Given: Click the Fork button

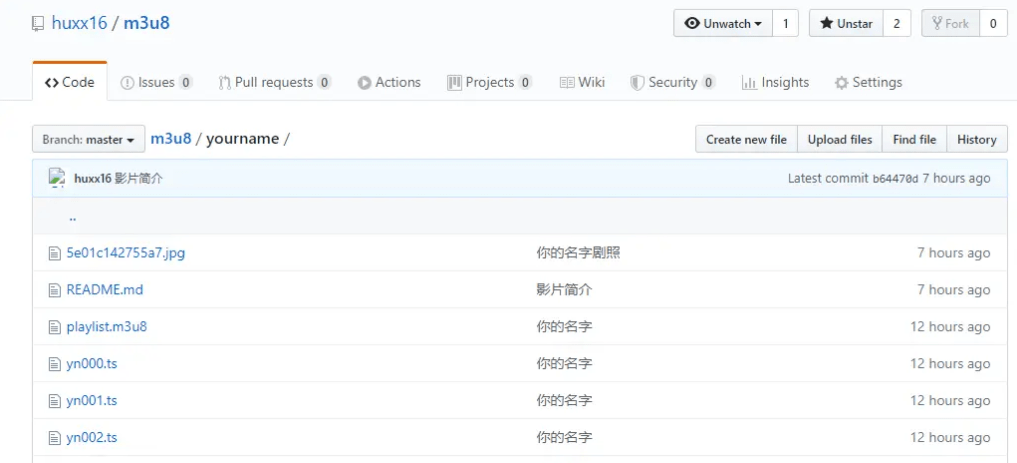Looking at the screenshot, I should [x=950, y=23].
